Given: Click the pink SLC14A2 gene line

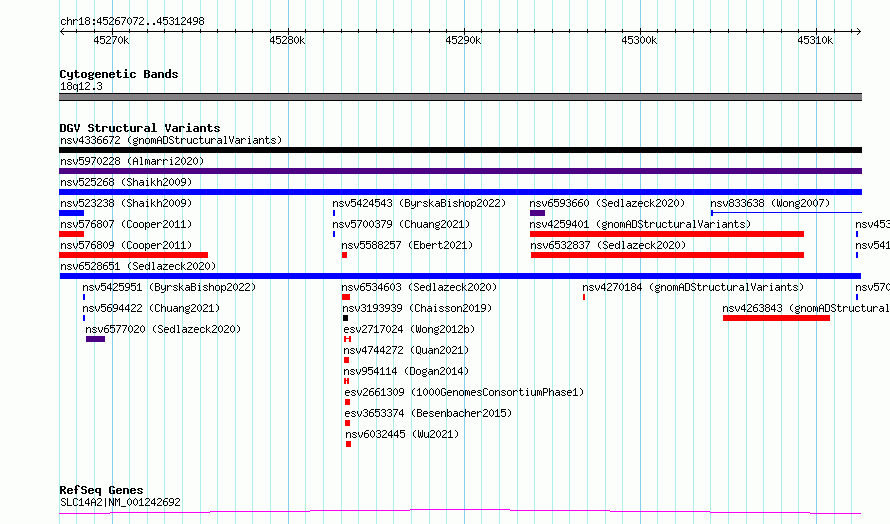Looking at the screenshot, I should (460, 512).
